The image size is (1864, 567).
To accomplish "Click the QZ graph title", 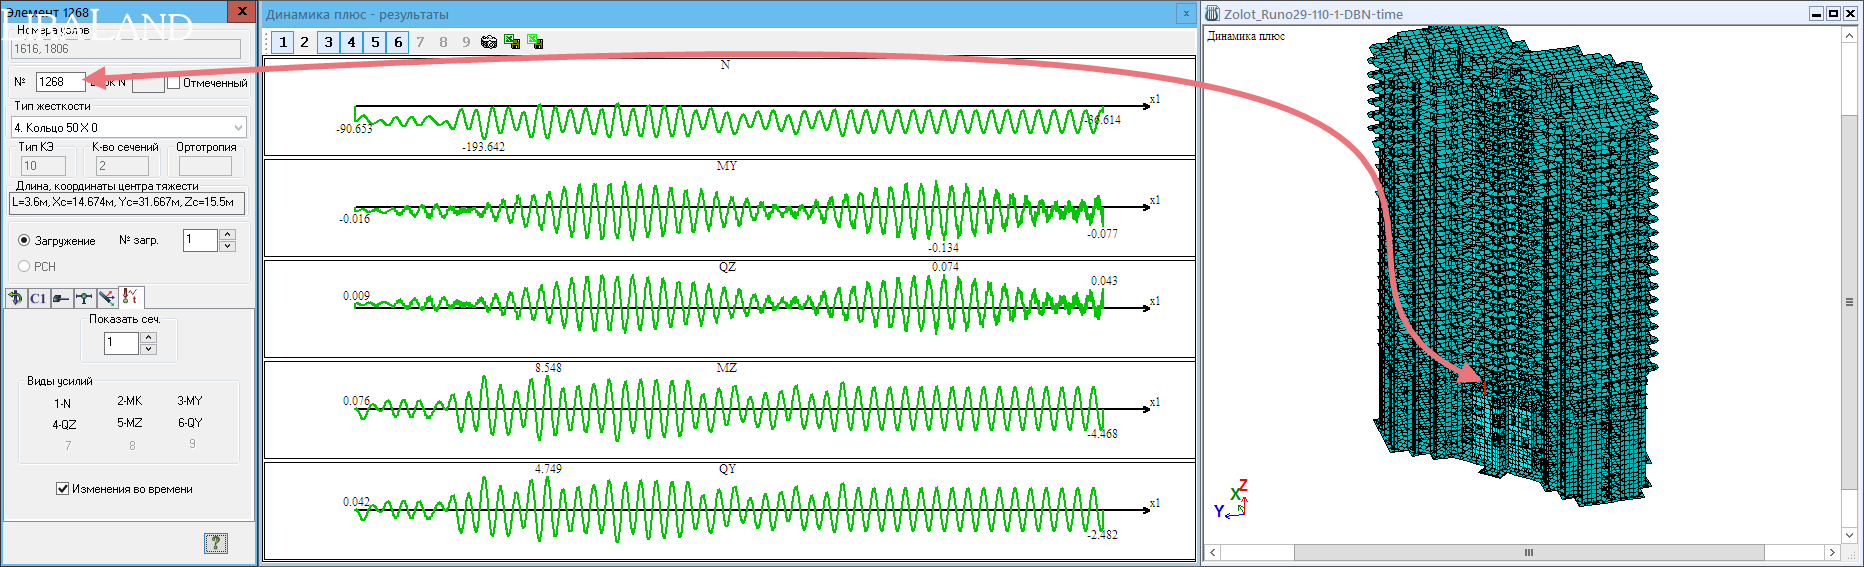I will (x=727, y=267).
